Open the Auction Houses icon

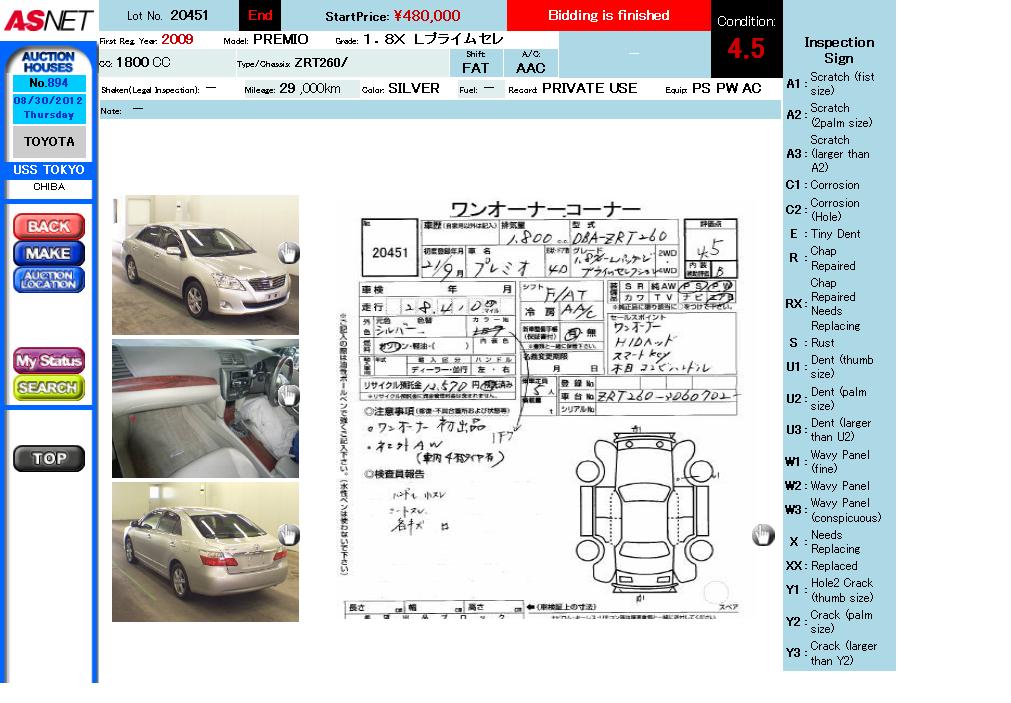pos(48,61)
